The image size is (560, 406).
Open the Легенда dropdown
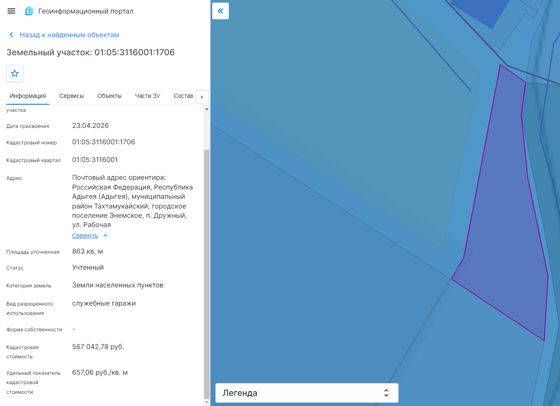point(307,393)
